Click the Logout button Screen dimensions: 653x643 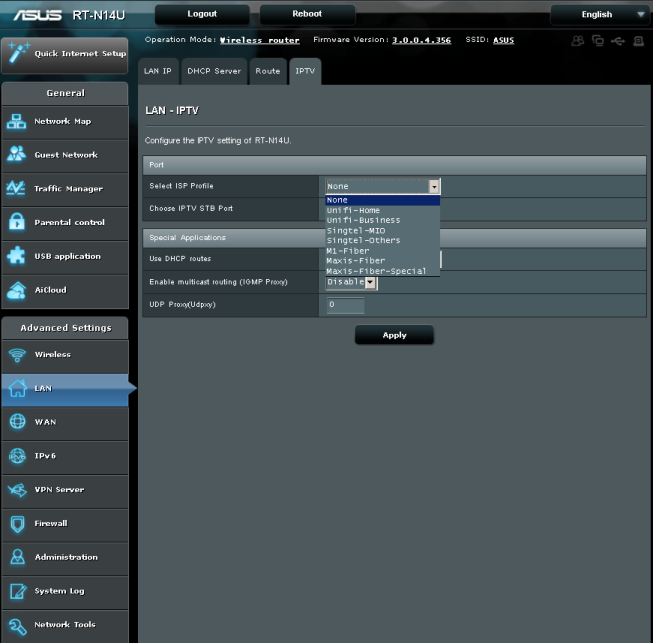tap(202, 14)
